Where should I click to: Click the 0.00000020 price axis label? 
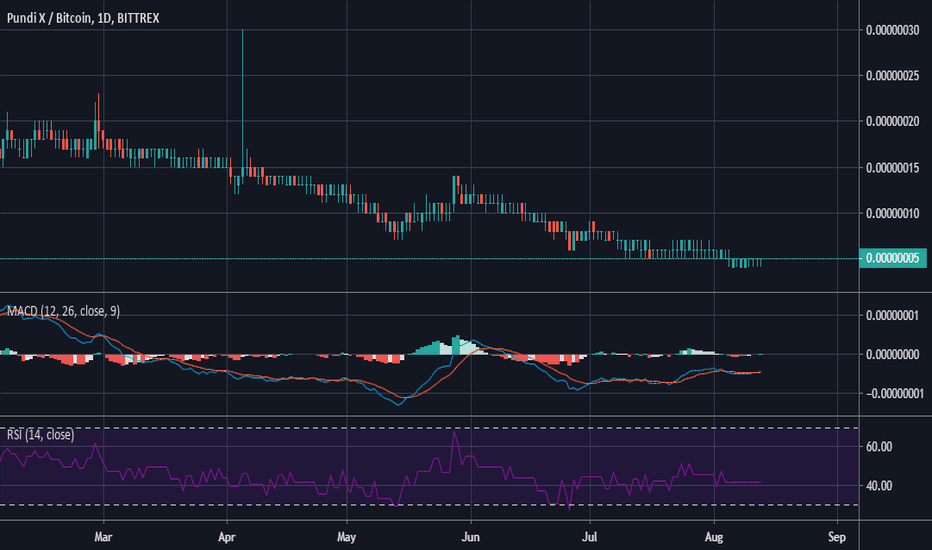[892, 121]
